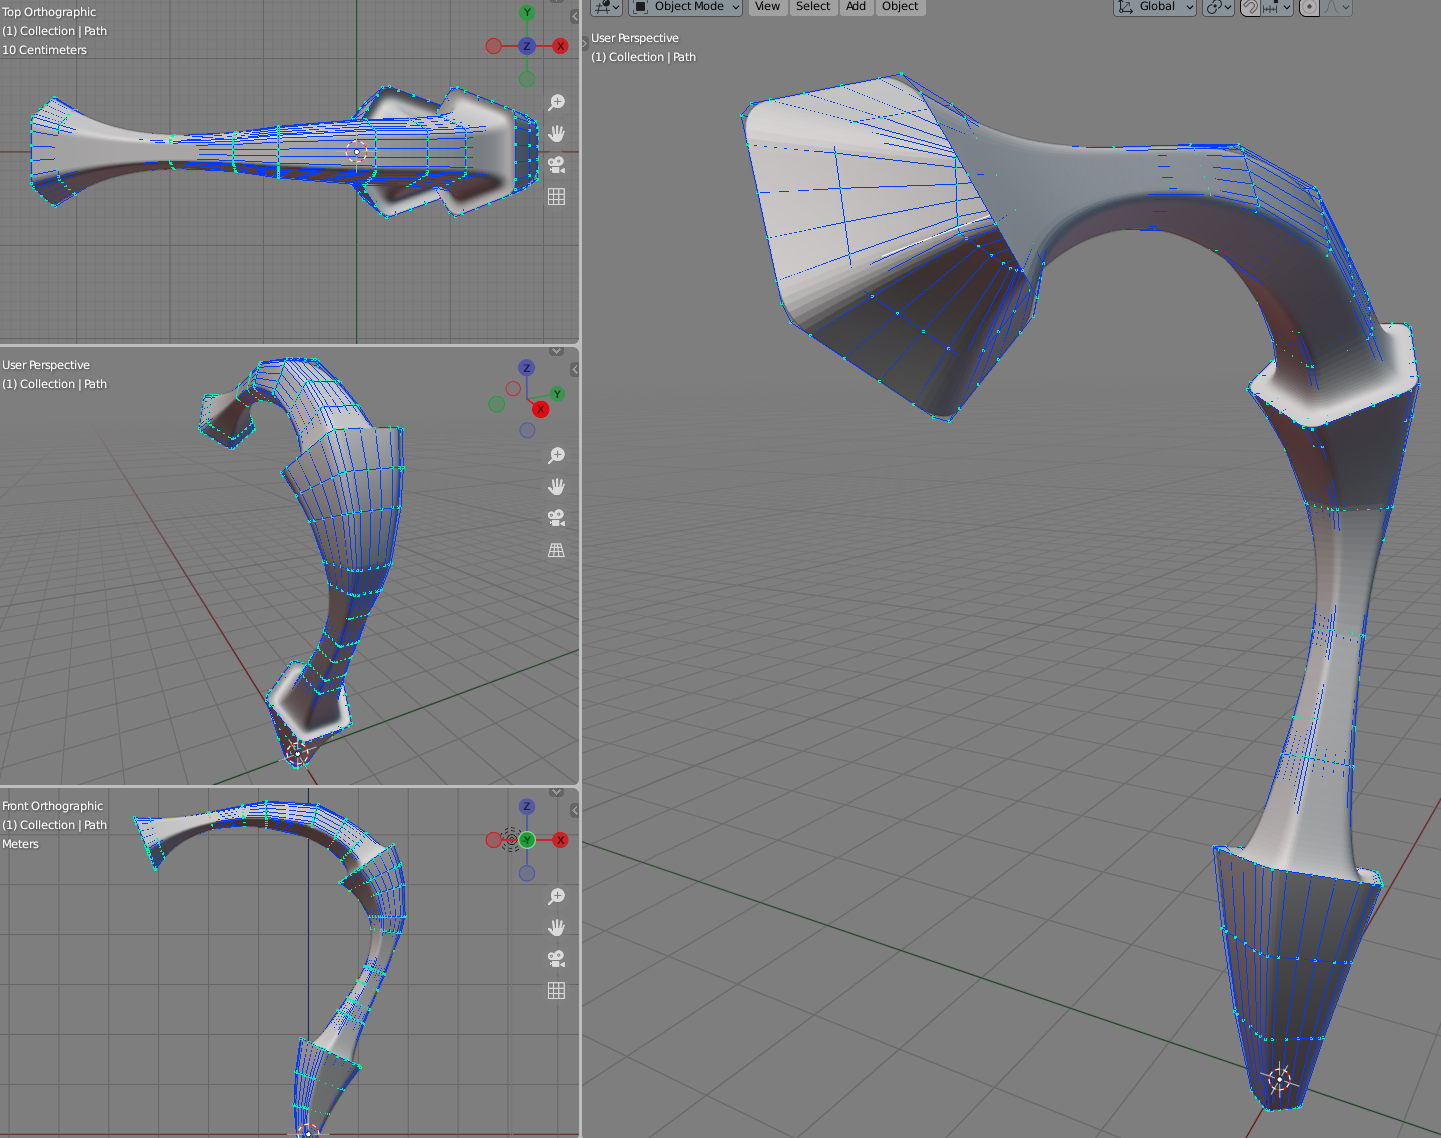Click the 3D cursor in Top Orthographic view
The width and height of the screenshot is (1441, 1138).
[x=357, y=152]
